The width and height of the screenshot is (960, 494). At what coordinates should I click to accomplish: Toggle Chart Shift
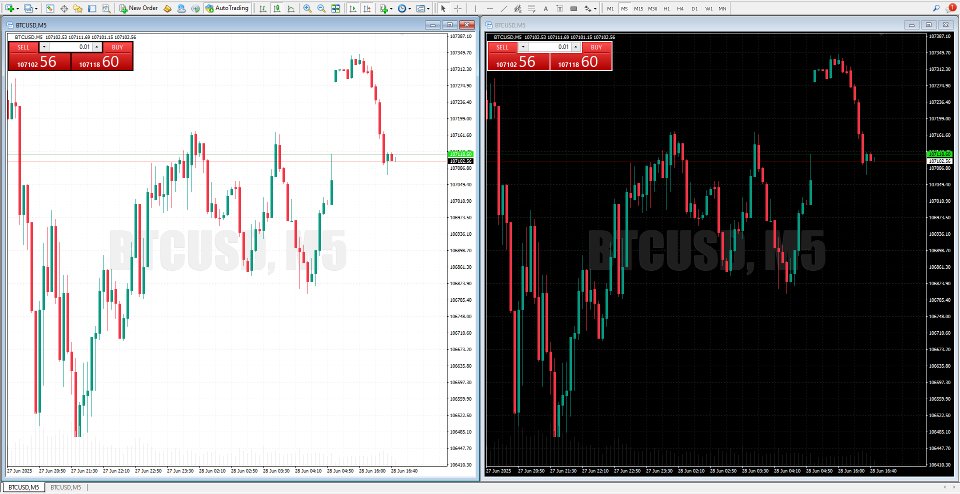coord(367,9)
